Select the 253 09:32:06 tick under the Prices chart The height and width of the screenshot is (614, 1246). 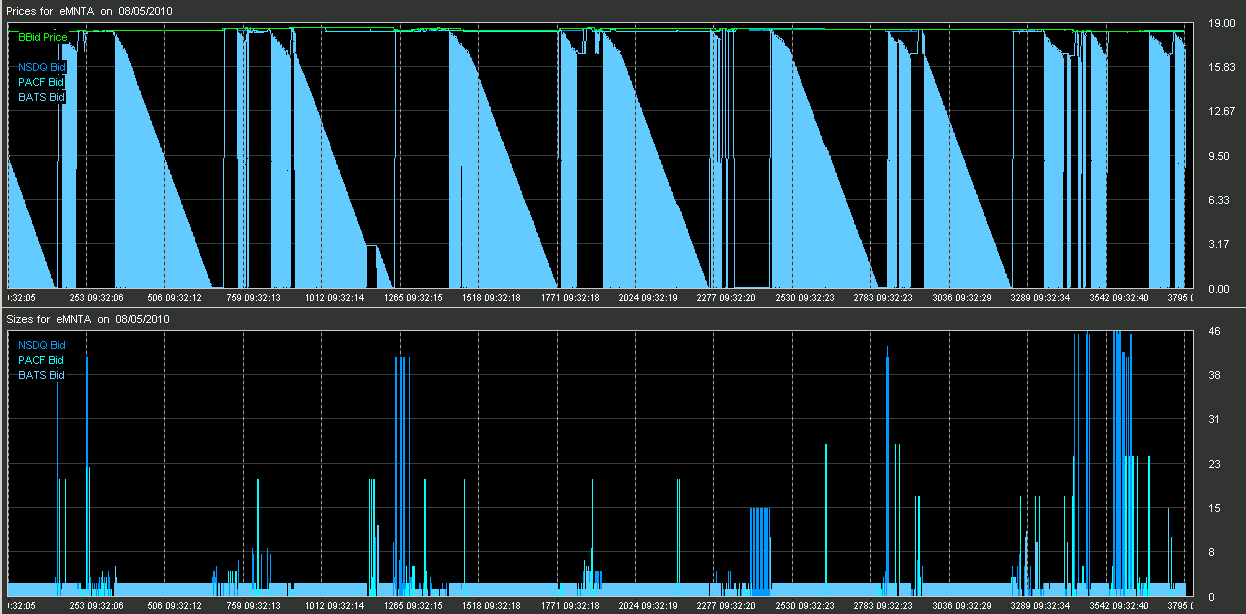coord(96,298)
